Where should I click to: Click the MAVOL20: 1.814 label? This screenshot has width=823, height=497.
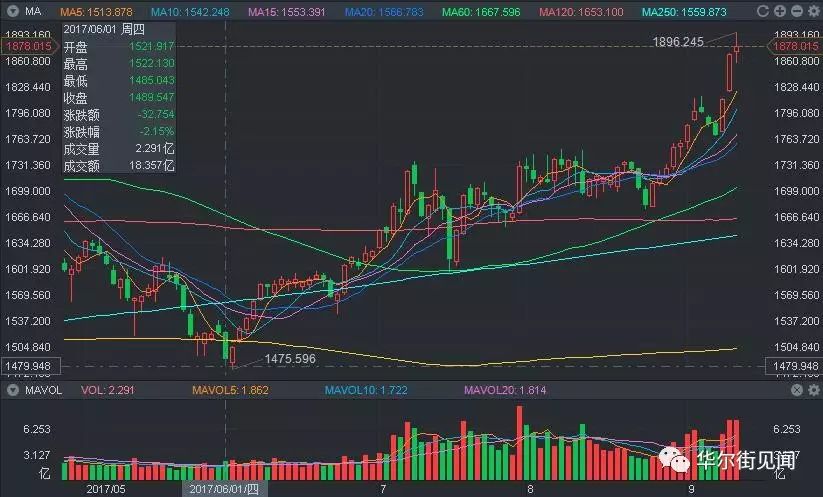[505, 390]
